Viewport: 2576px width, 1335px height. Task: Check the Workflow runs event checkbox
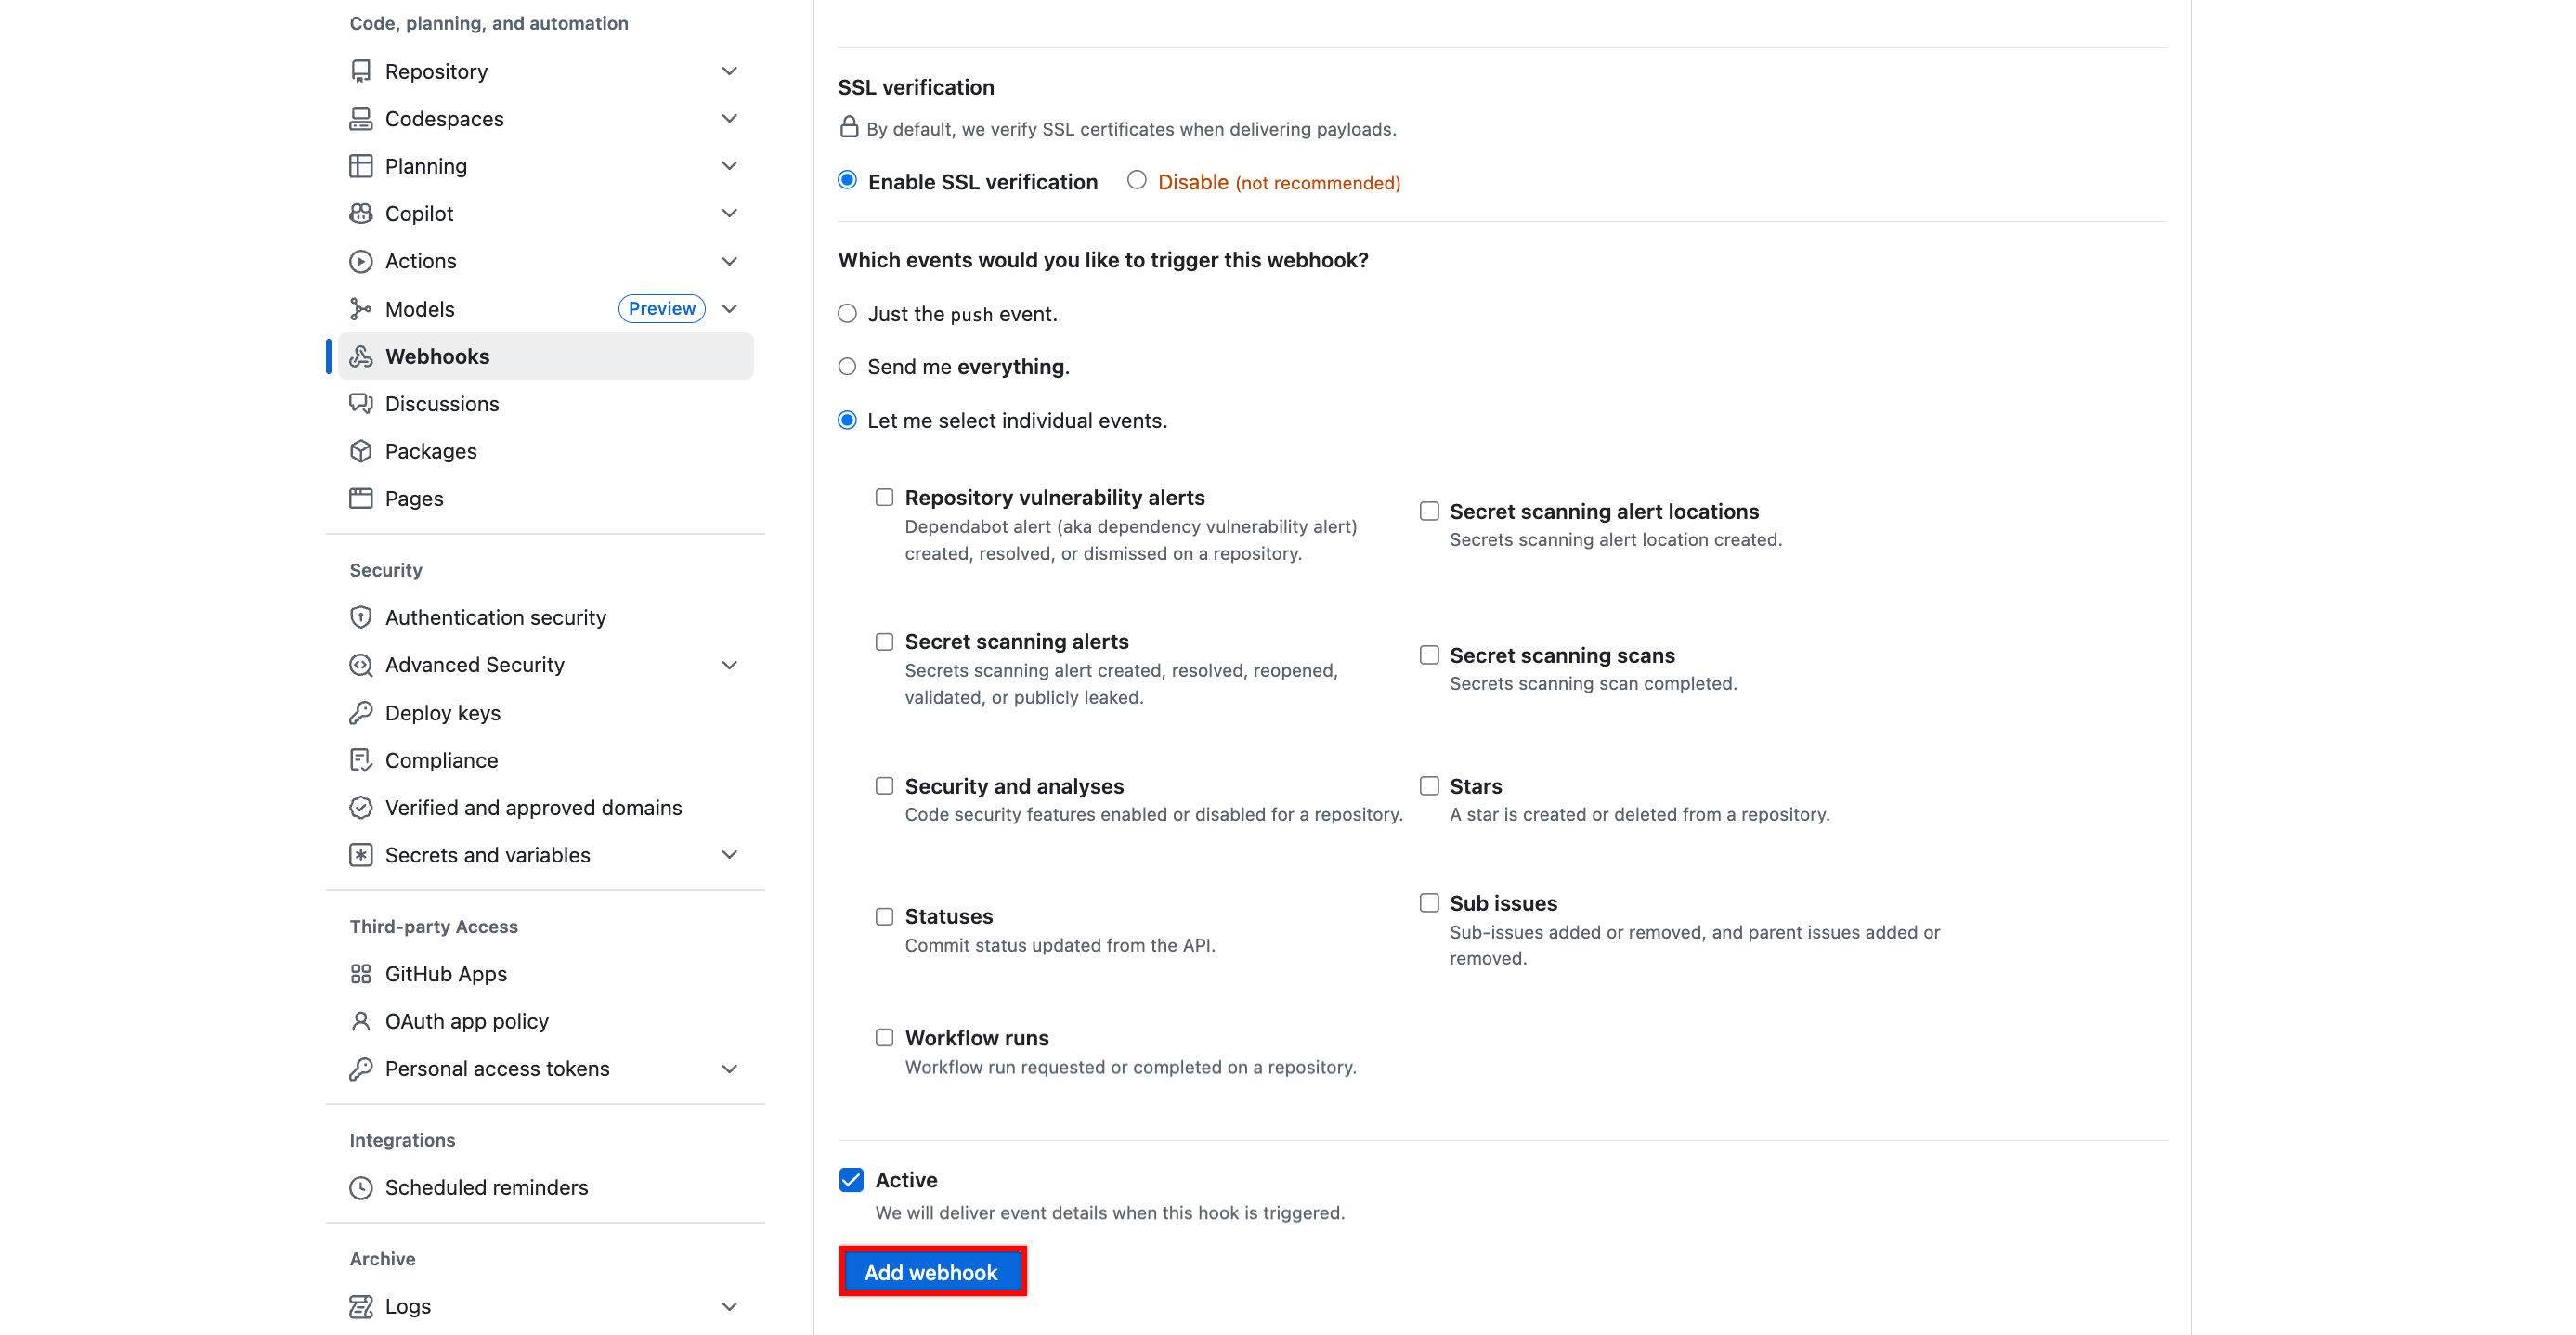point(884,1037)
